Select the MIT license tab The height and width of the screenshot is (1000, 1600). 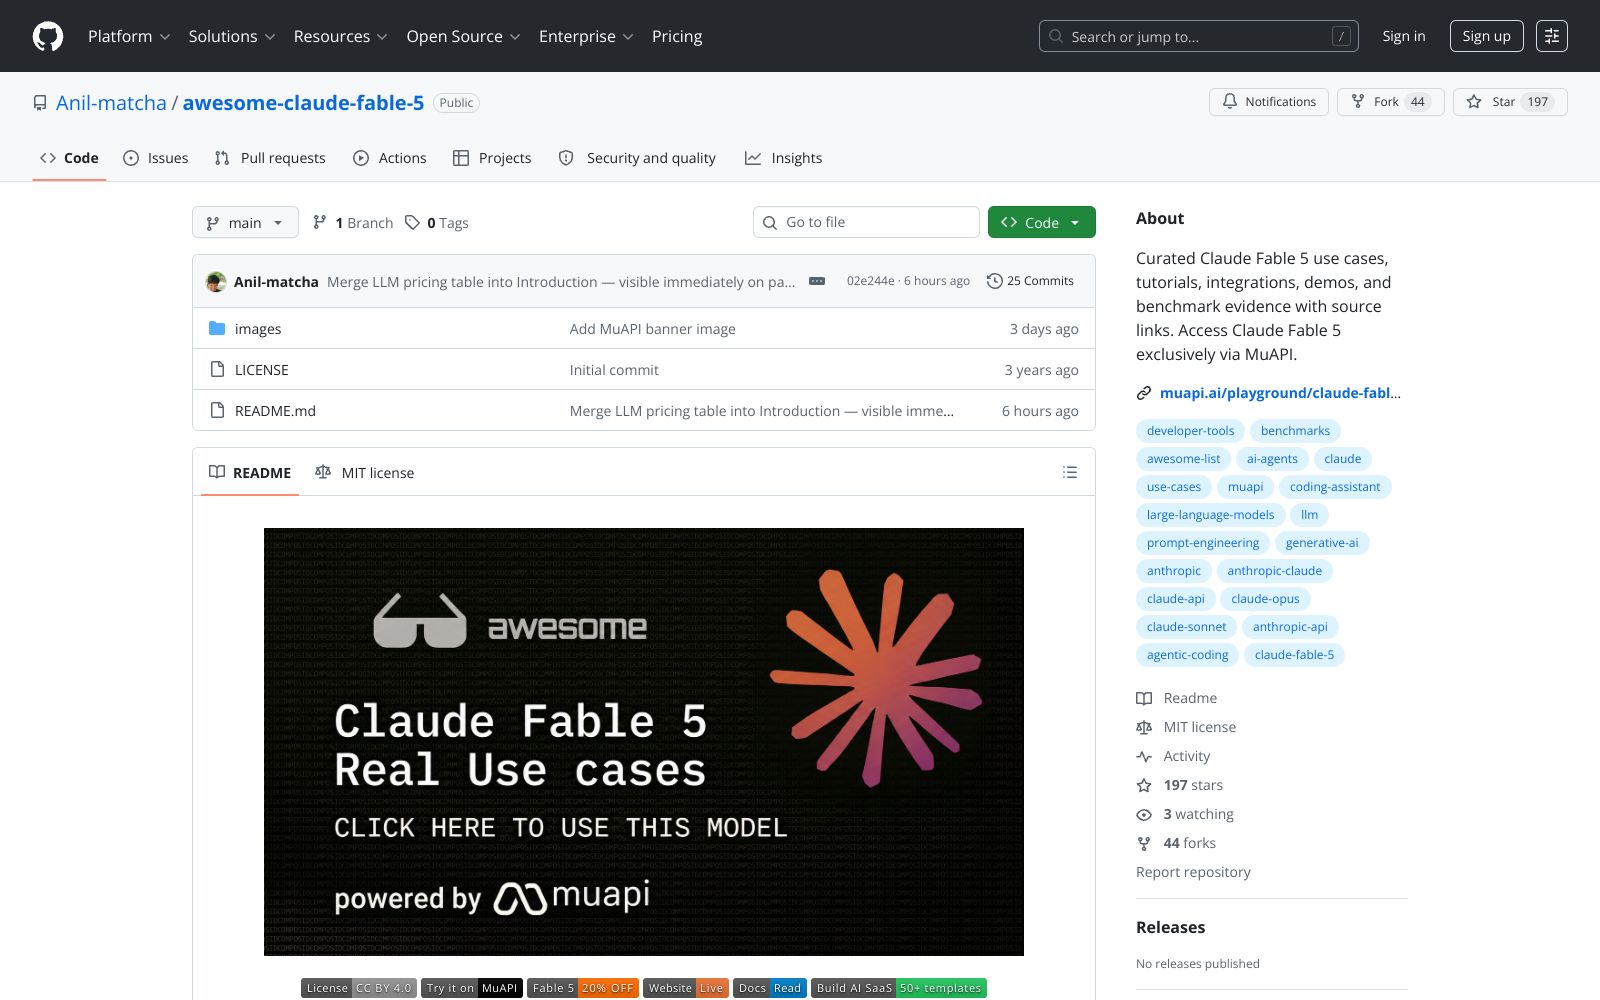[x=365, y=472]
